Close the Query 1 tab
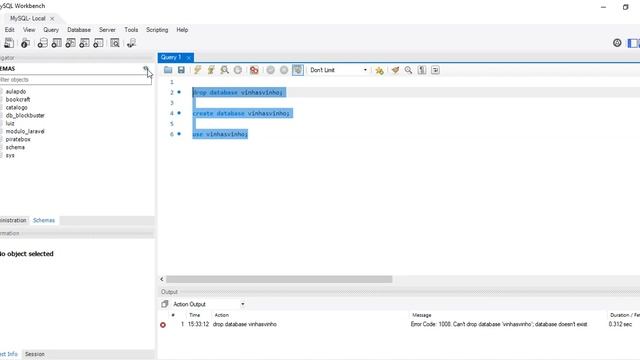The height and width of the screenshot is (360, 640). [x=189, y=58]
